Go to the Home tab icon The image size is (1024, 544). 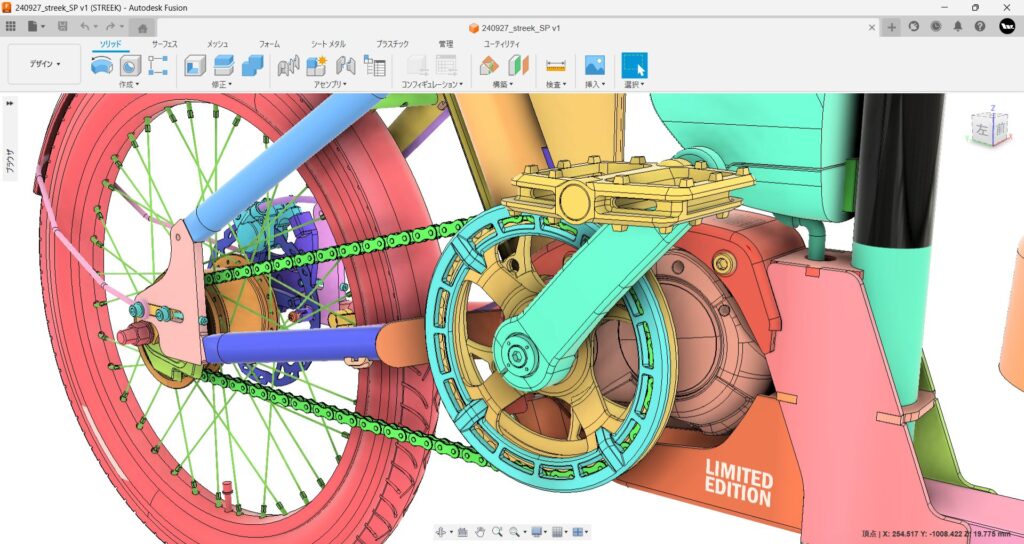[x=142, y=27]
